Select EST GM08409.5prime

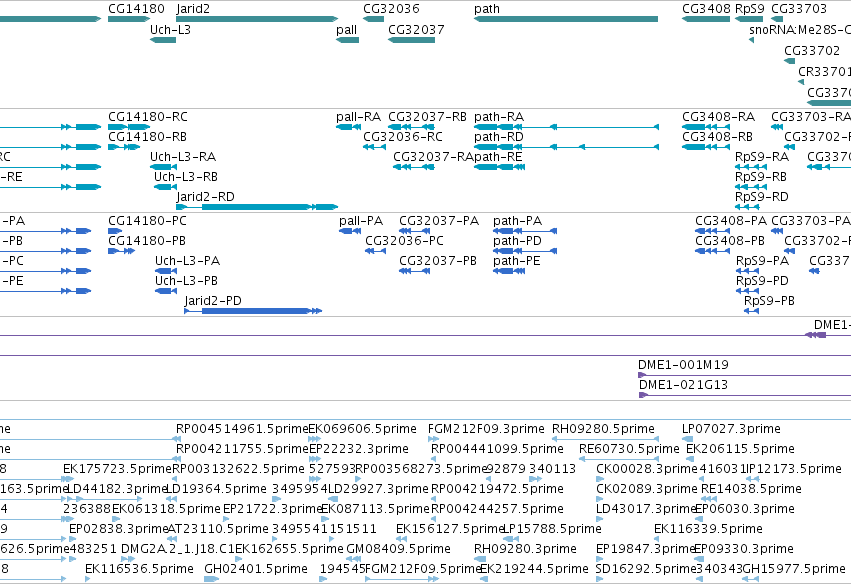[x=398, y=549]
